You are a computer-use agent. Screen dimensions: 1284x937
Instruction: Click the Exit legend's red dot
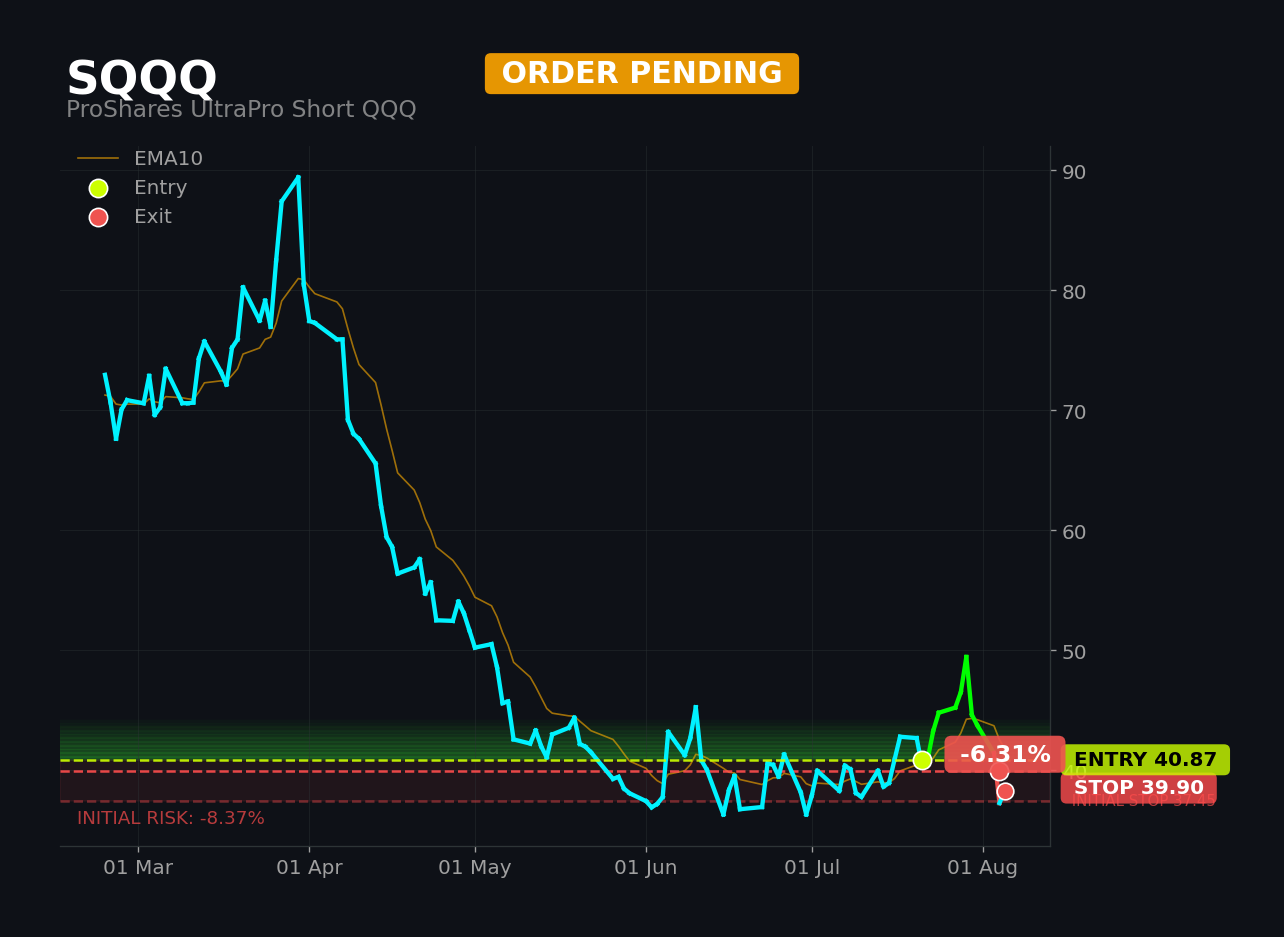(98, 217)
